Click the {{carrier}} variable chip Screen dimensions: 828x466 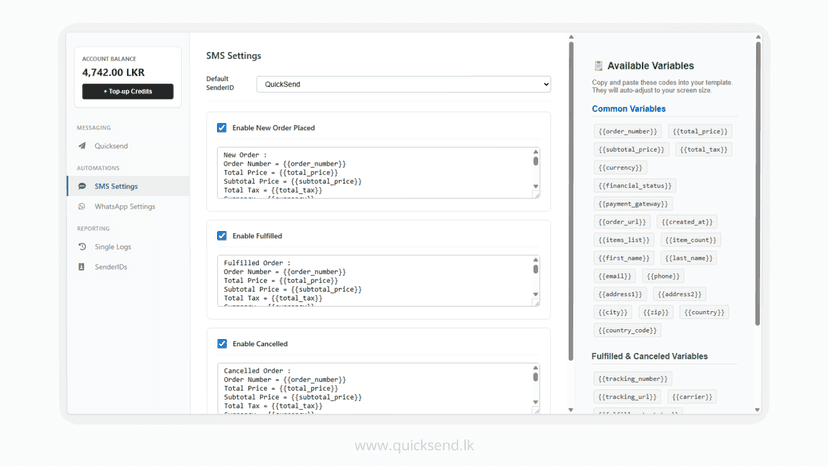pyautogui.click(x=692, y=397)
